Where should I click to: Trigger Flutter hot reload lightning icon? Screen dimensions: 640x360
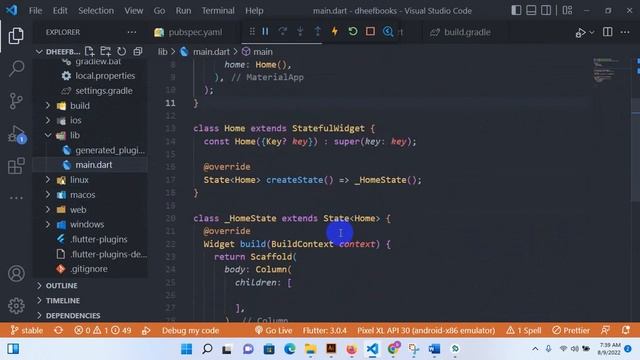click(335, 31)
